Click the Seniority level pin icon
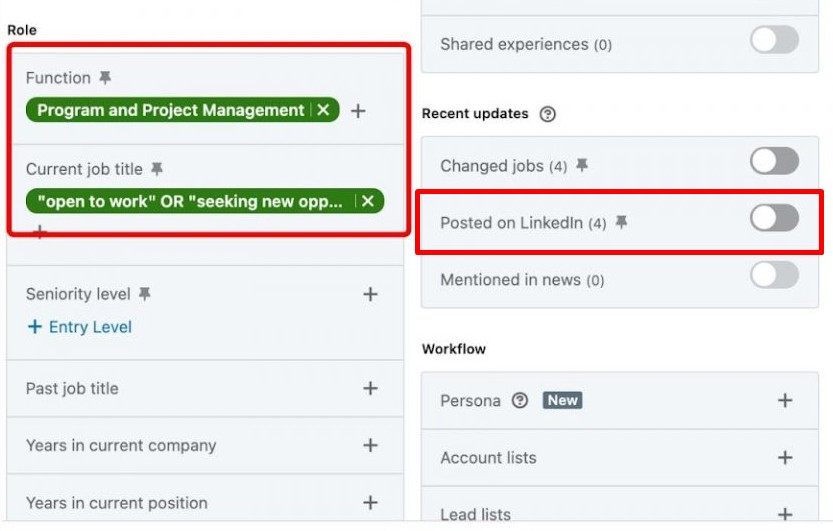This screenshot has height=531, width=833. (x=144, y=294)
